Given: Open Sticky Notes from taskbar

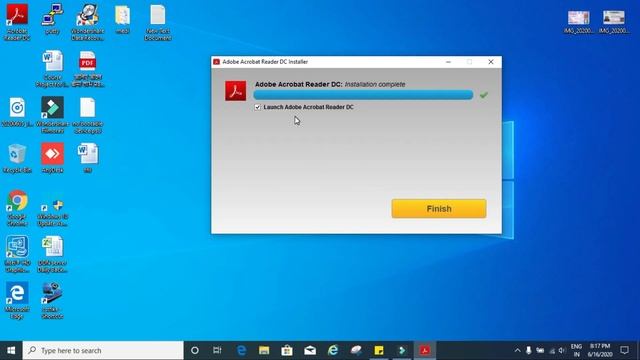Looking at the screenshot, I should (379, 350).
